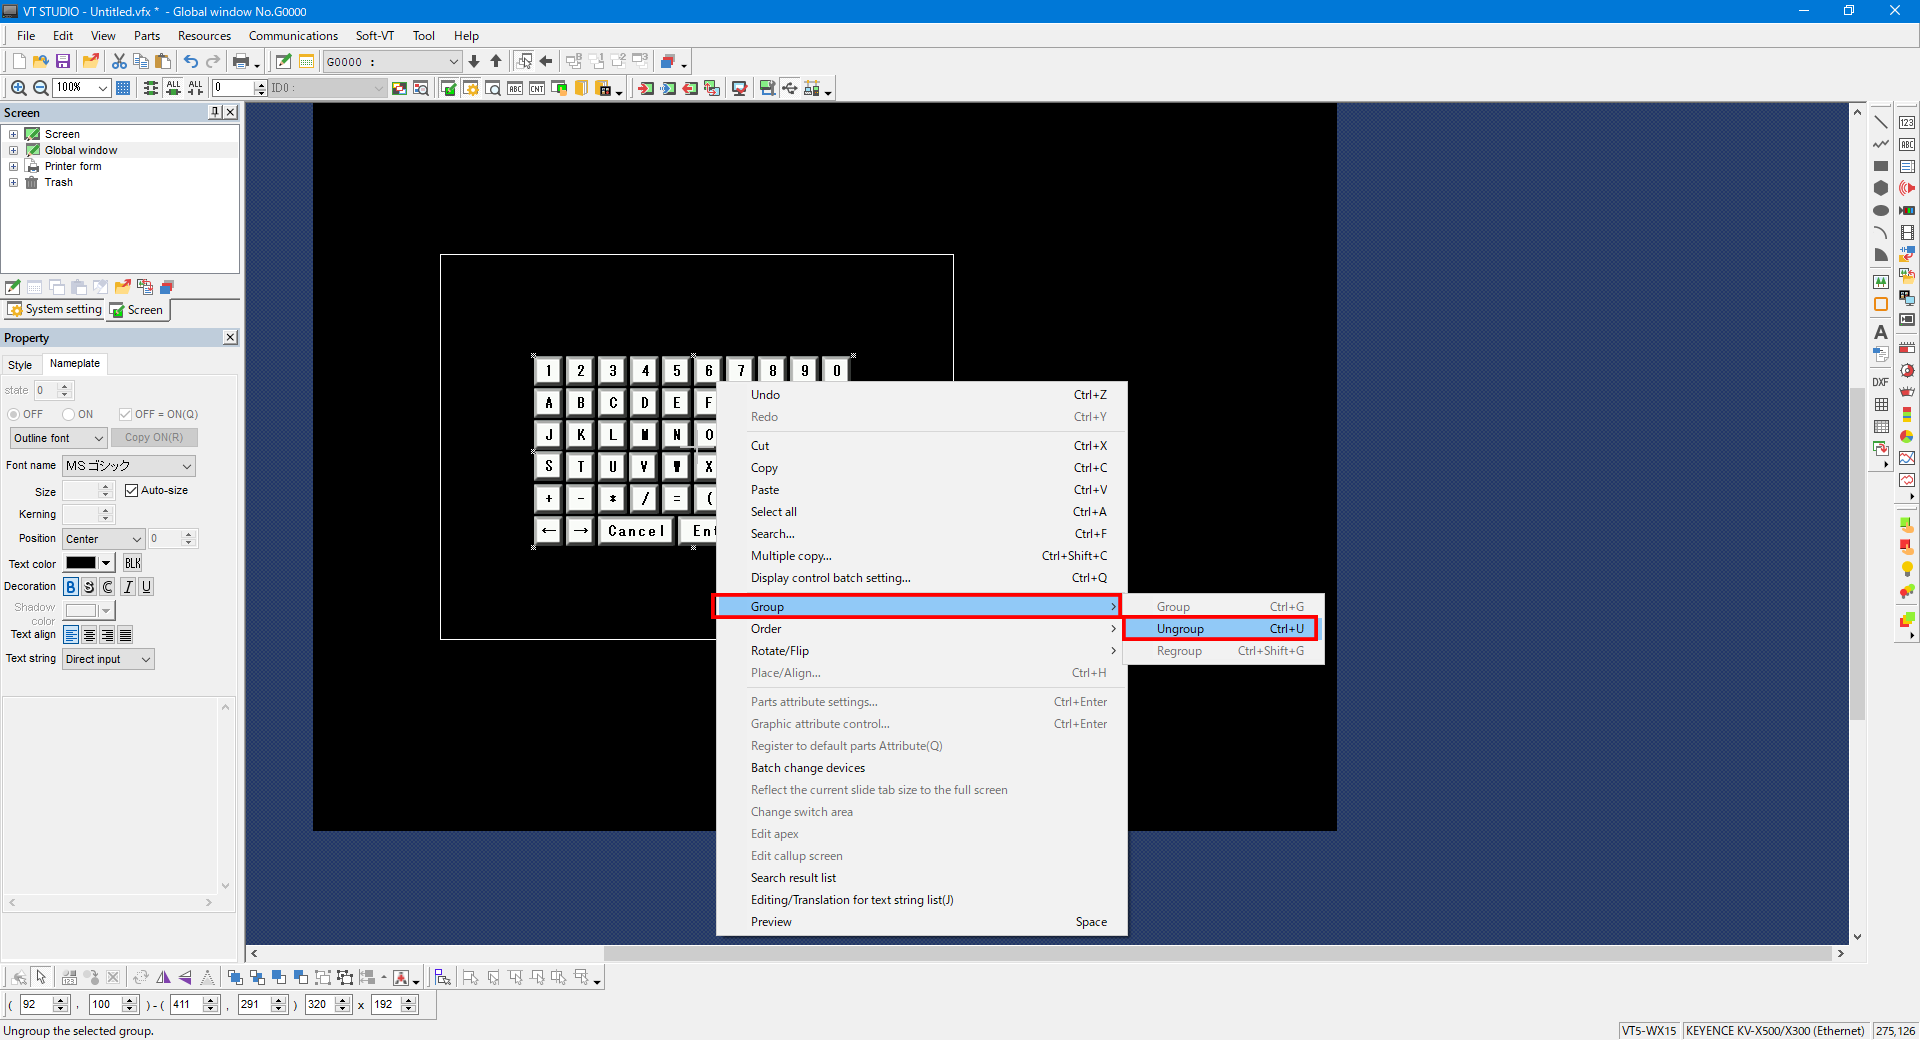Click the Undo arrow toolbar icon

click(x=190, y=61)
